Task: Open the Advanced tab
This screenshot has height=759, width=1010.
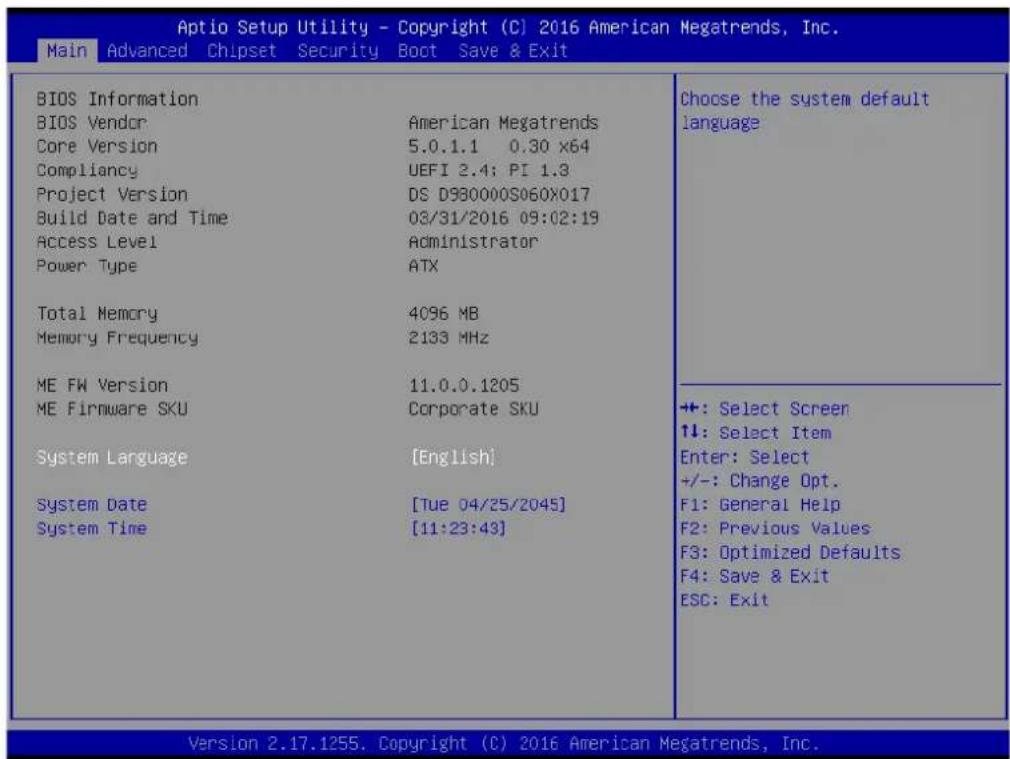Action: pyautogui.click(x=148, y=51)
